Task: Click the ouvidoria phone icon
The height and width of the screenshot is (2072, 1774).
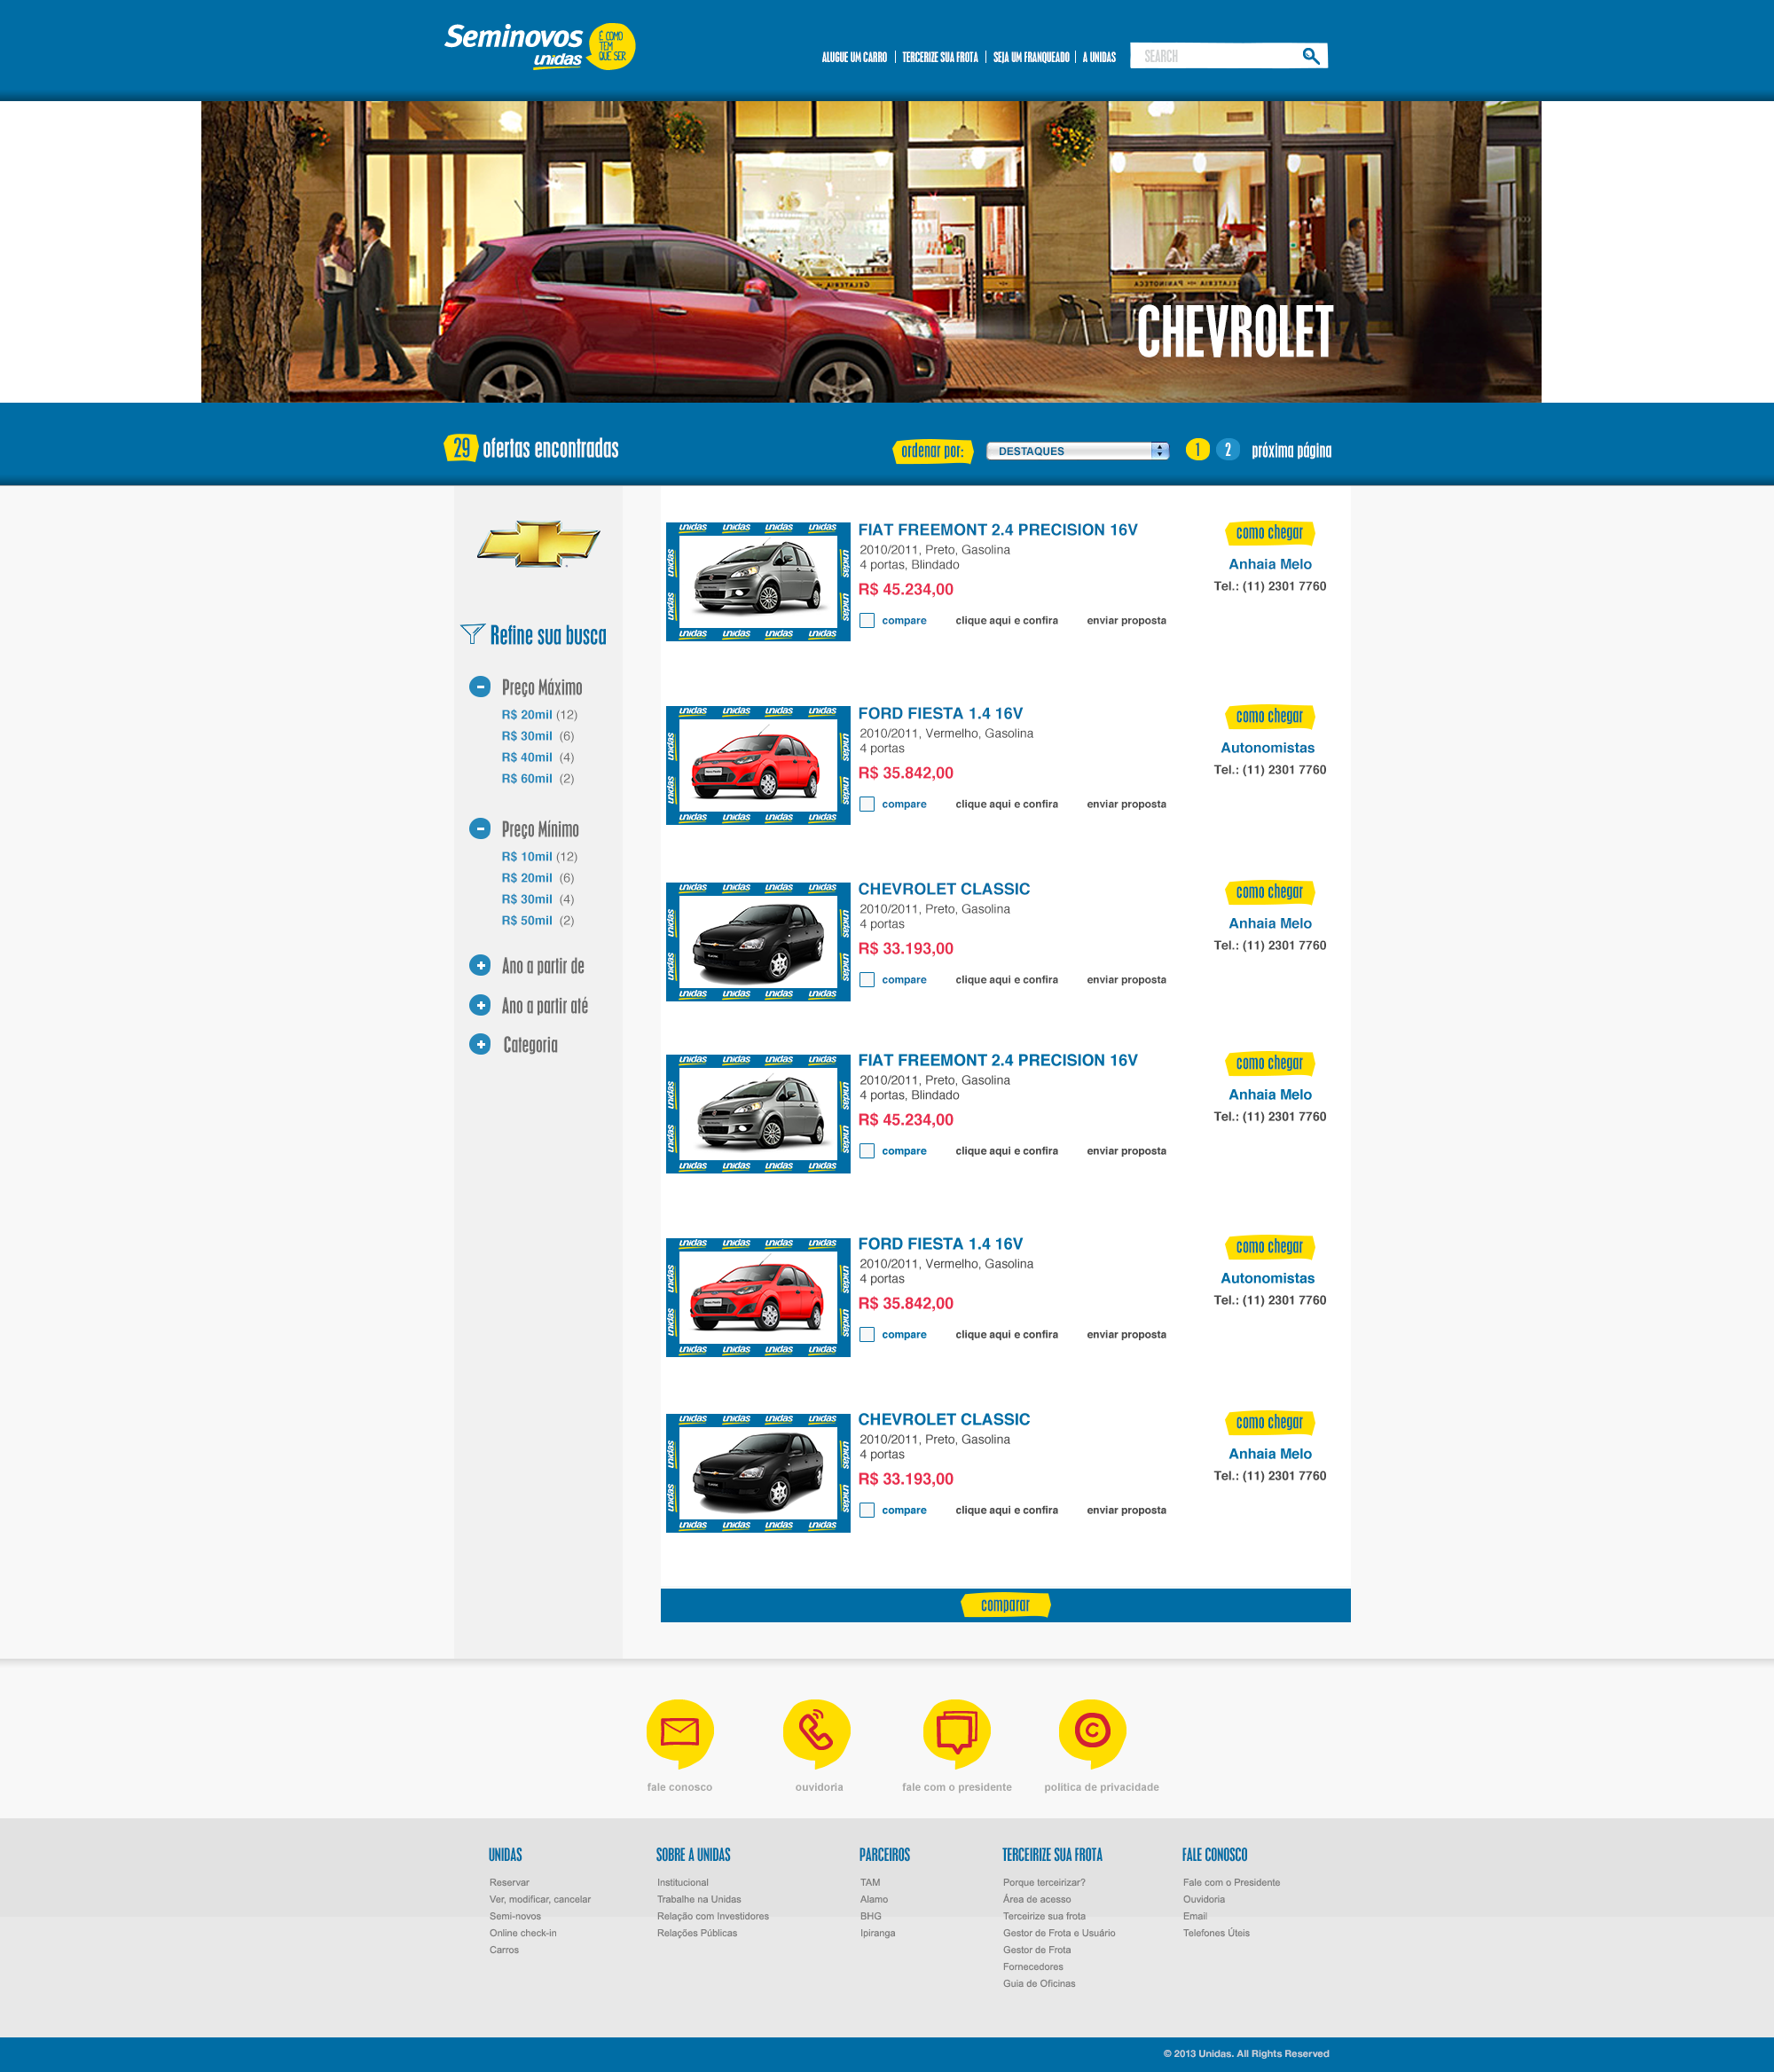Action: (816, 1731)
